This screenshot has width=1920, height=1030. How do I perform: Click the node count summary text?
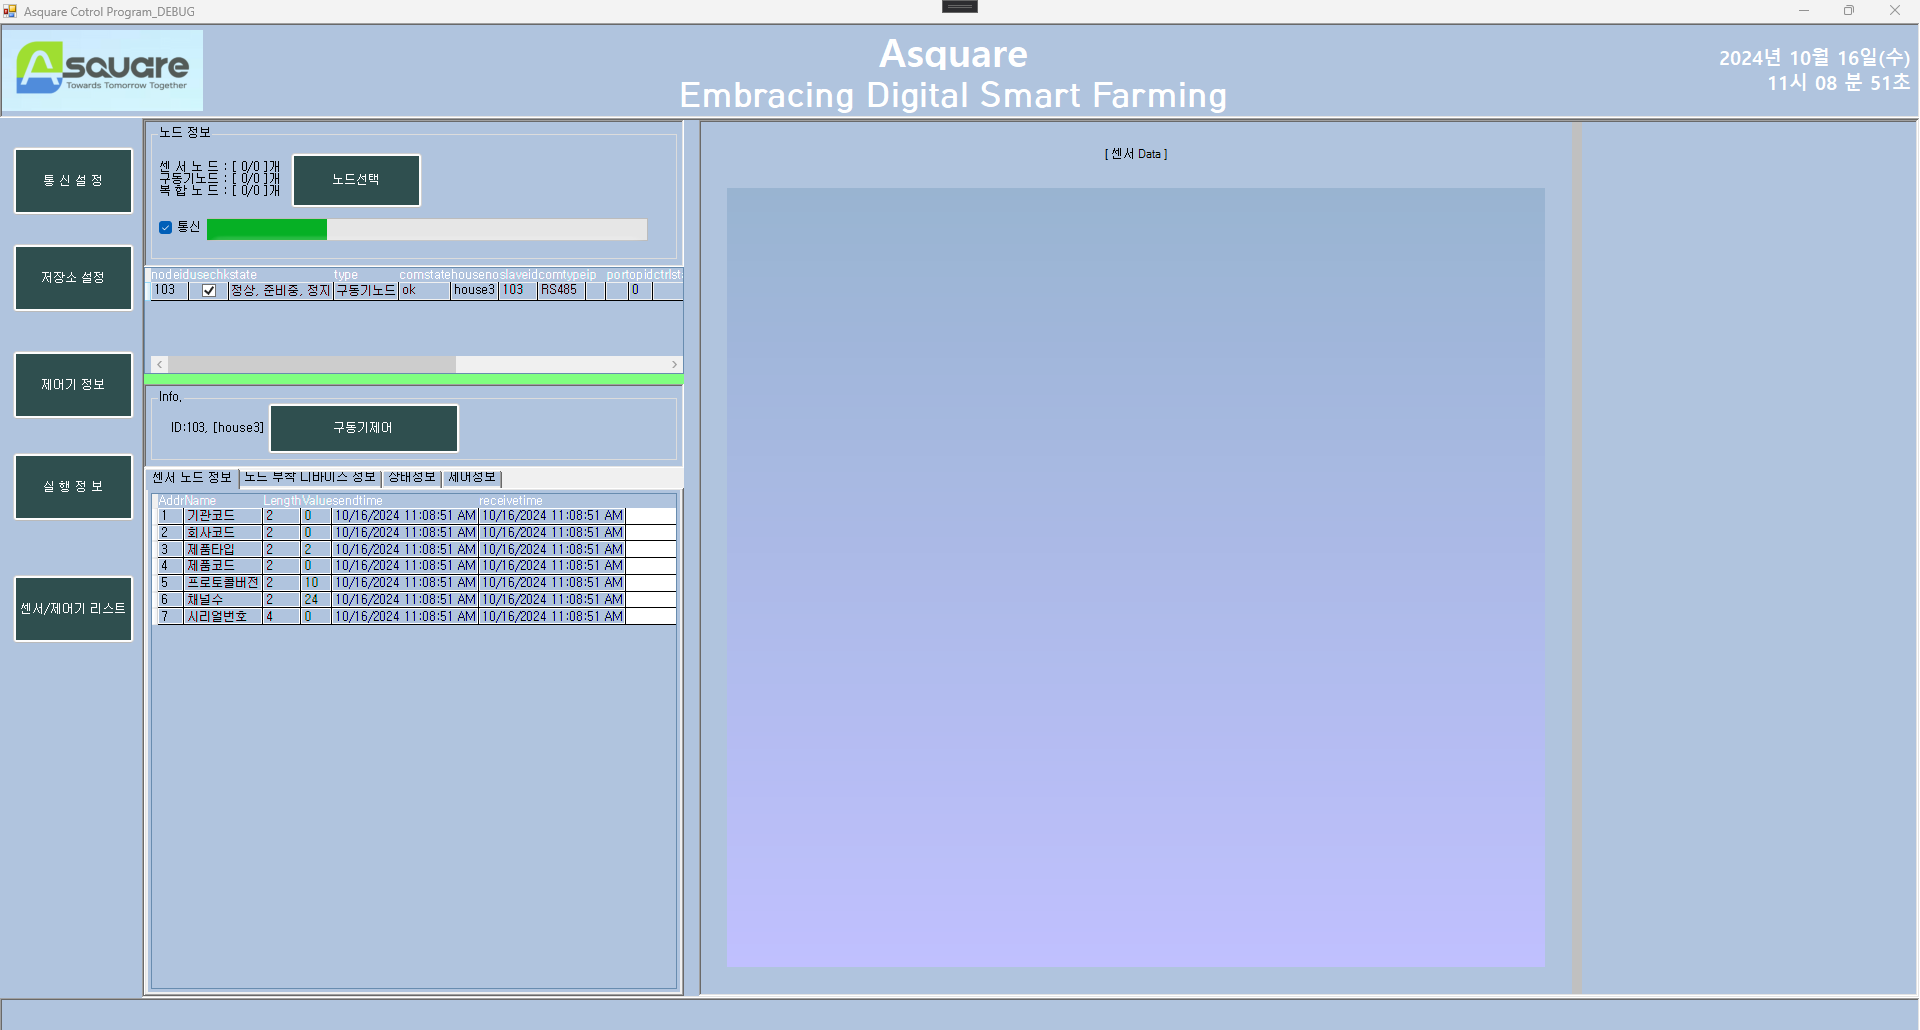point(219,179)
